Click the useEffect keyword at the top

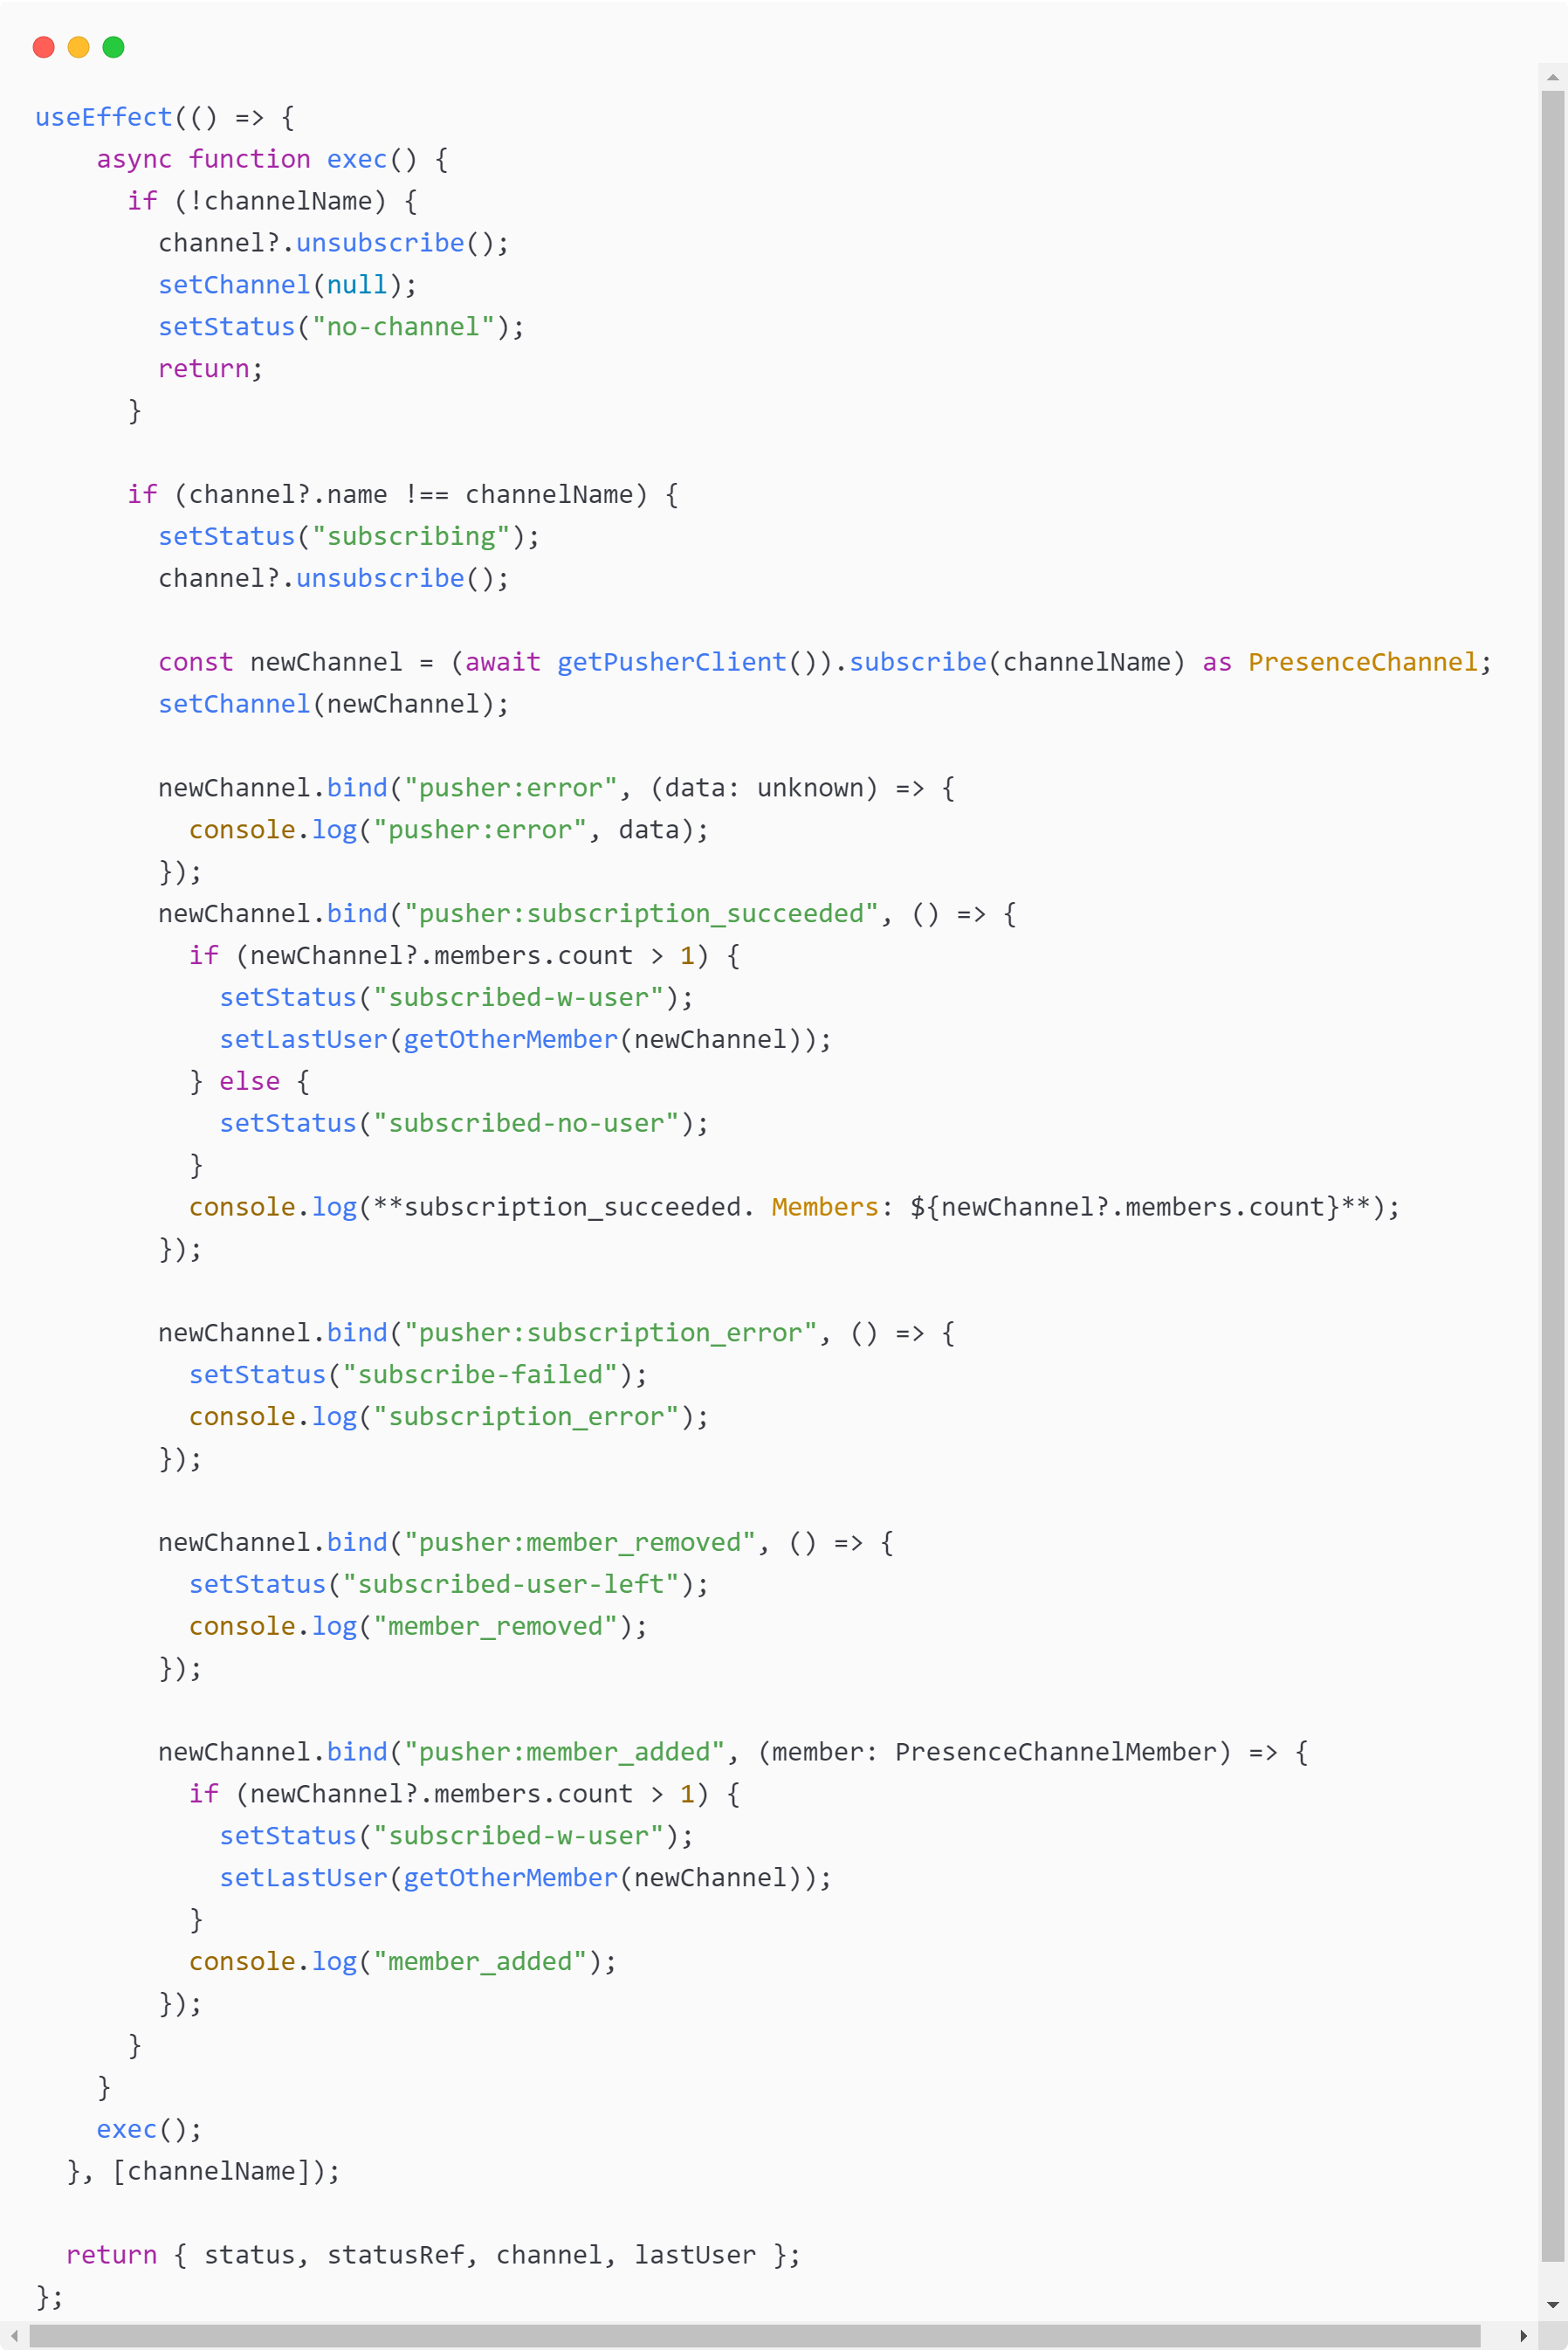(103, 117)
